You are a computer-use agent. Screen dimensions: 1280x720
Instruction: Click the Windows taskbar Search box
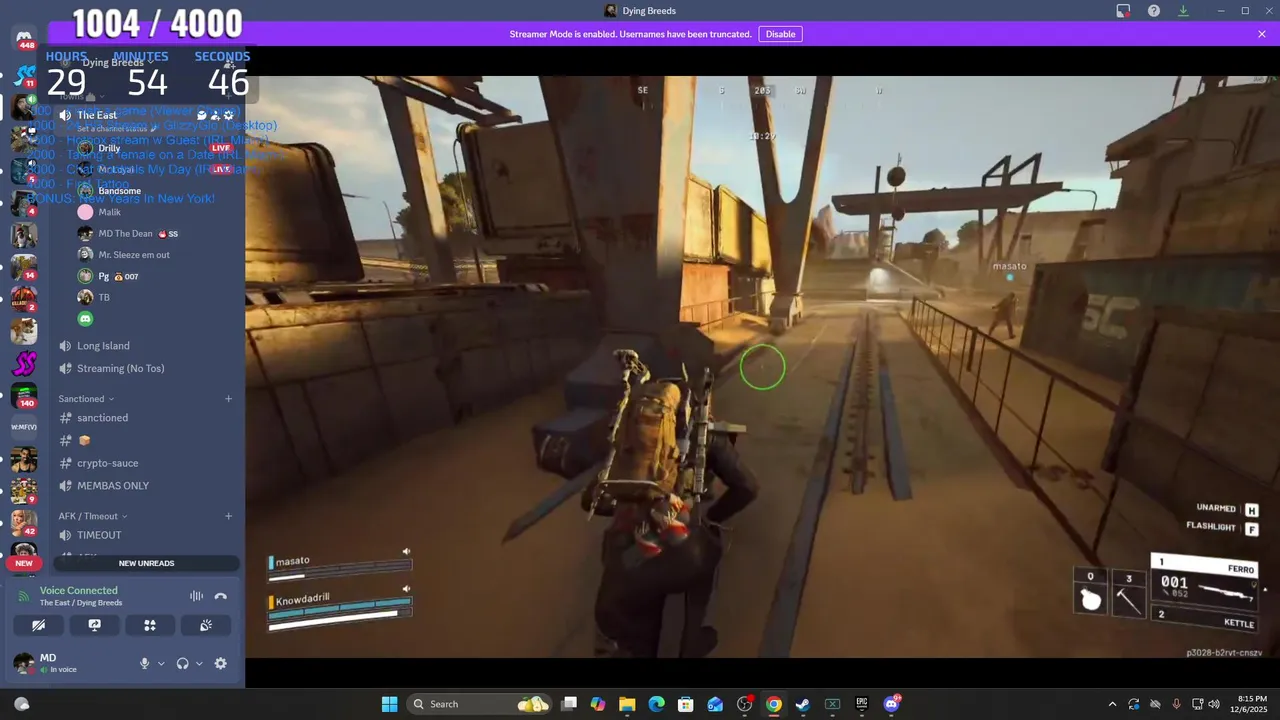pos(480,704)
